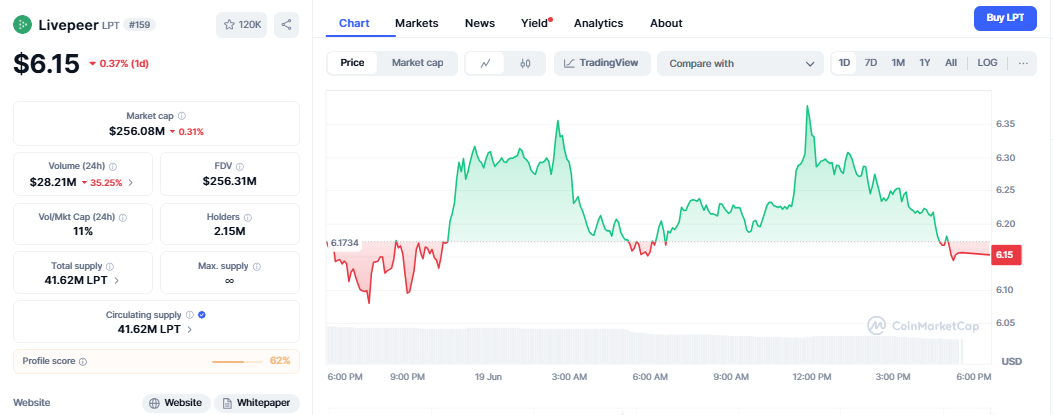1053x415 pixels.
Task: Click the Buy LPT button
Action: click(x=1005, y=18)
